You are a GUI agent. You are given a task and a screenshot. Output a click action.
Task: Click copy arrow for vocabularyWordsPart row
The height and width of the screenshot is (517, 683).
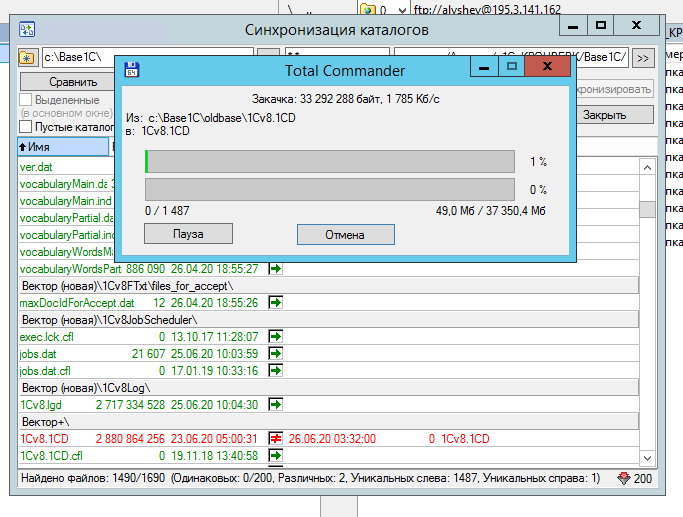[x=275, y=269]
